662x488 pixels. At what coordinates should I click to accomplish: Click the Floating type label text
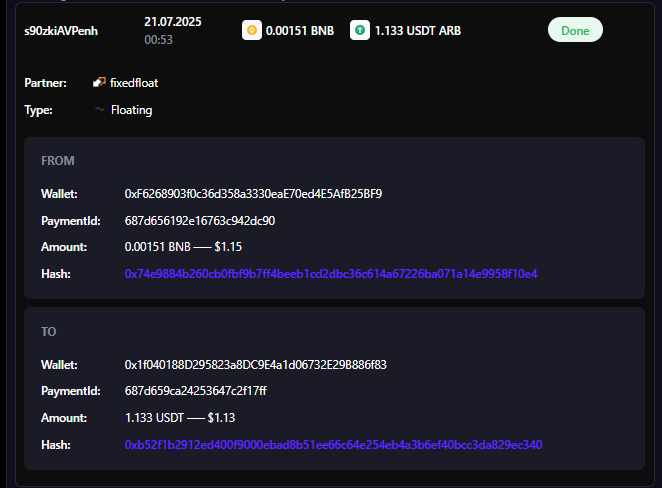[131, 110]
